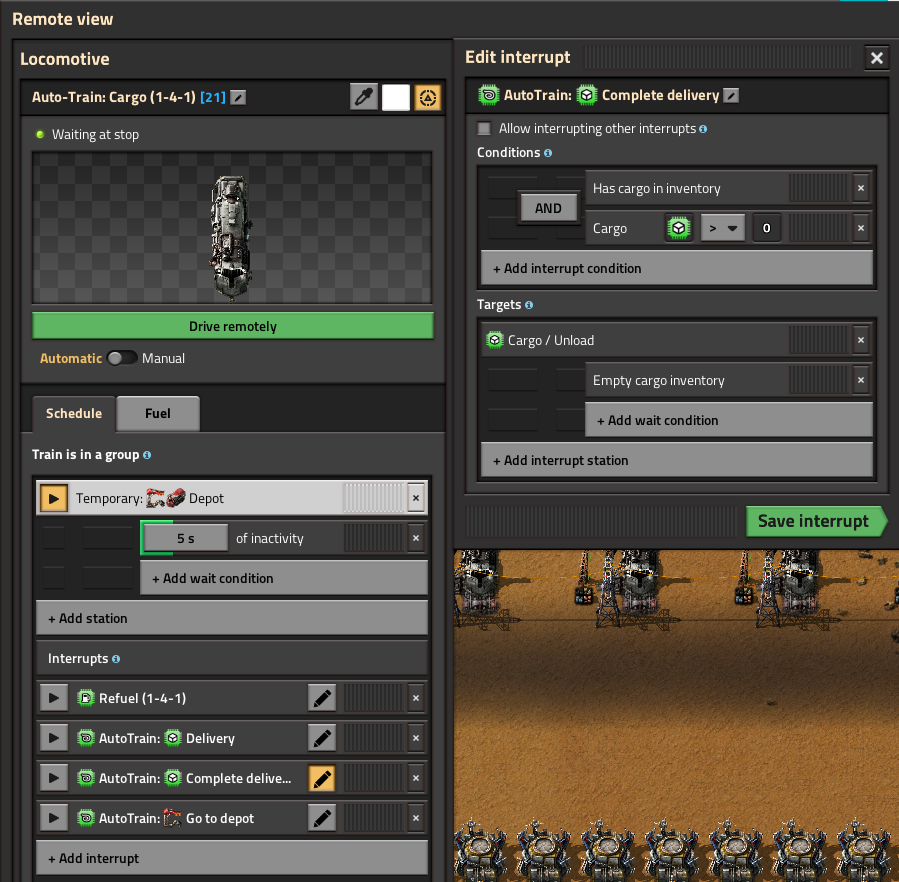
Task: Click the highlighted Complete delivery edit pencil
Action: (x=322, y=778)
